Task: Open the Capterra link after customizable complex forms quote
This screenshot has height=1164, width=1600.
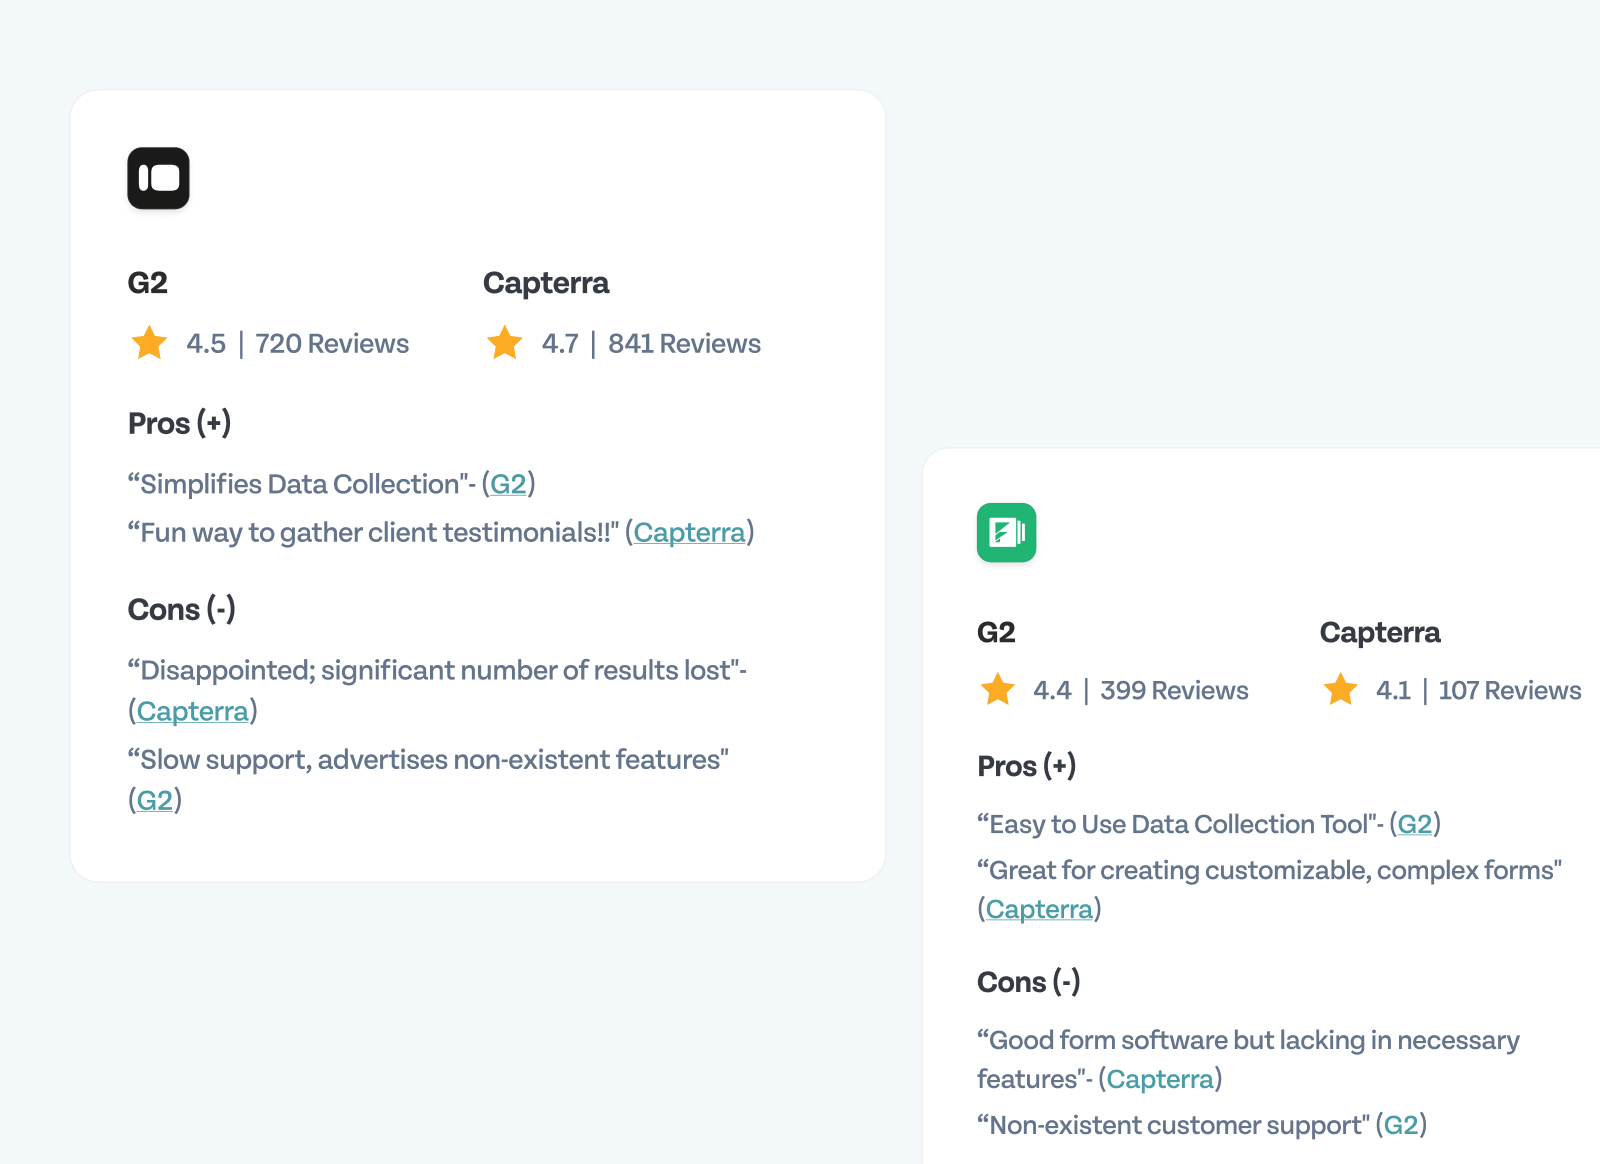Action: pyautogui.click(x=1039, y=909)
